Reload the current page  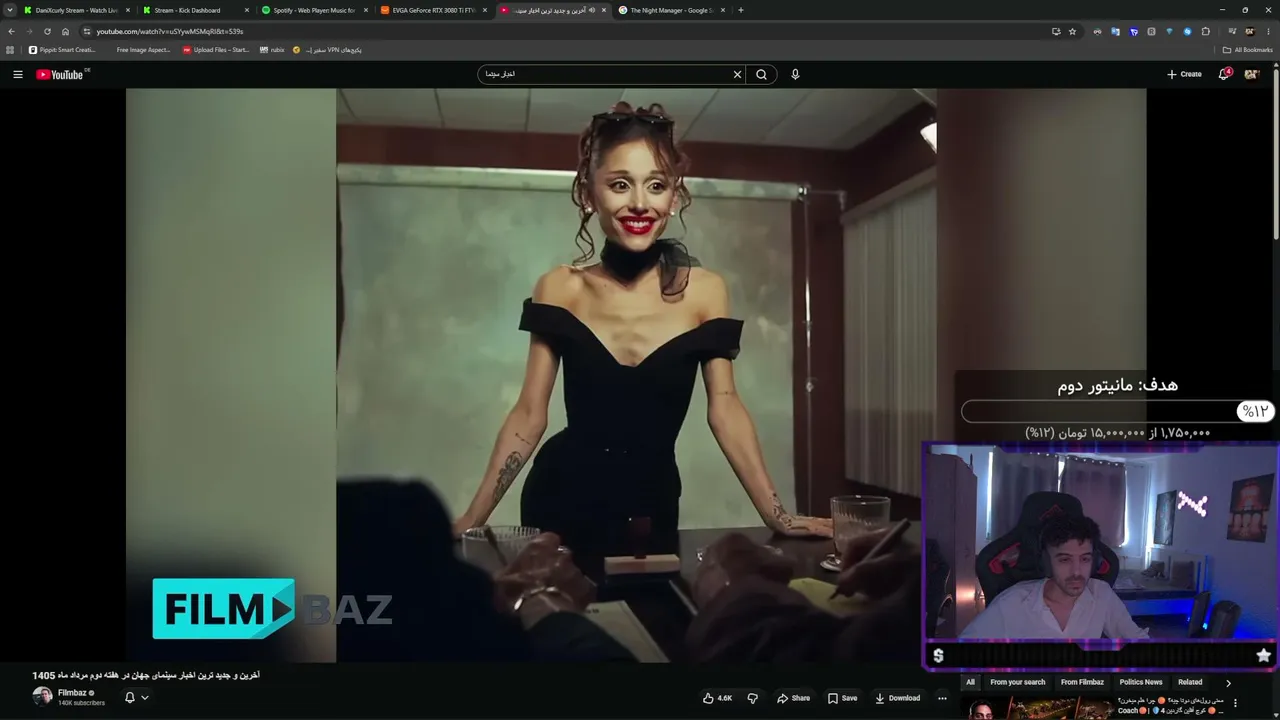[47, 31]
